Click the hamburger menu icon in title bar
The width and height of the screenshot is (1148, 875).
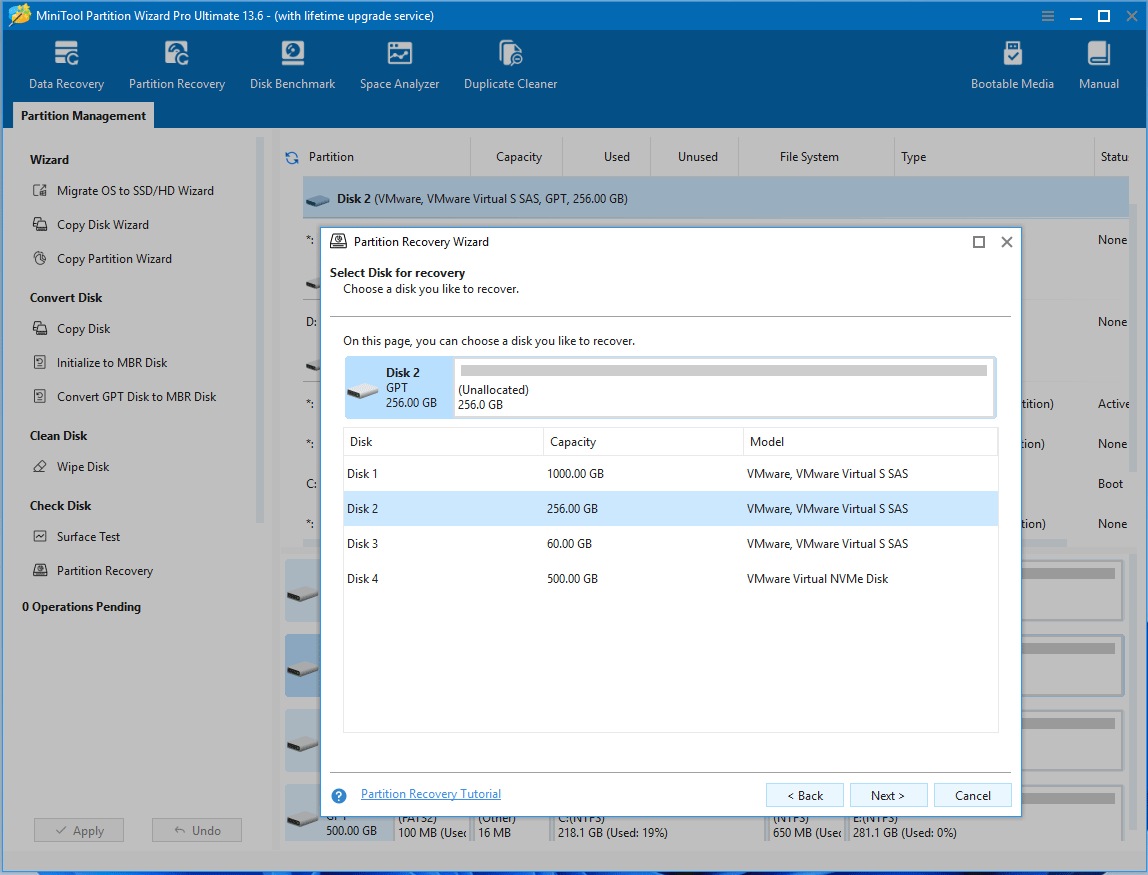pyautogui.click(x=1048, y=16)
